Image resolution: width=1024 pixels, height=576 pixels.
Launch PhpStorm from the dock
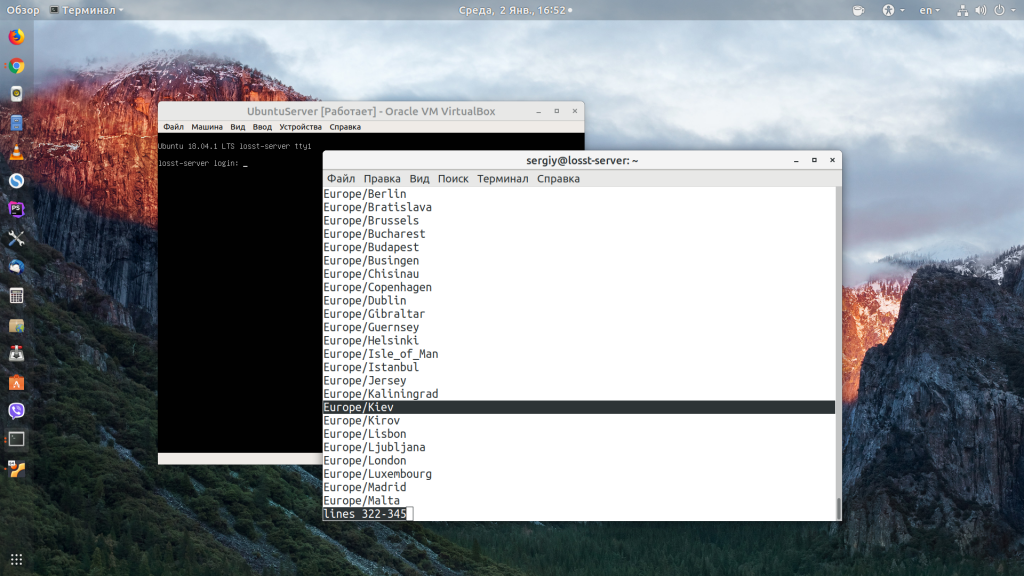(x=16, y=209)
